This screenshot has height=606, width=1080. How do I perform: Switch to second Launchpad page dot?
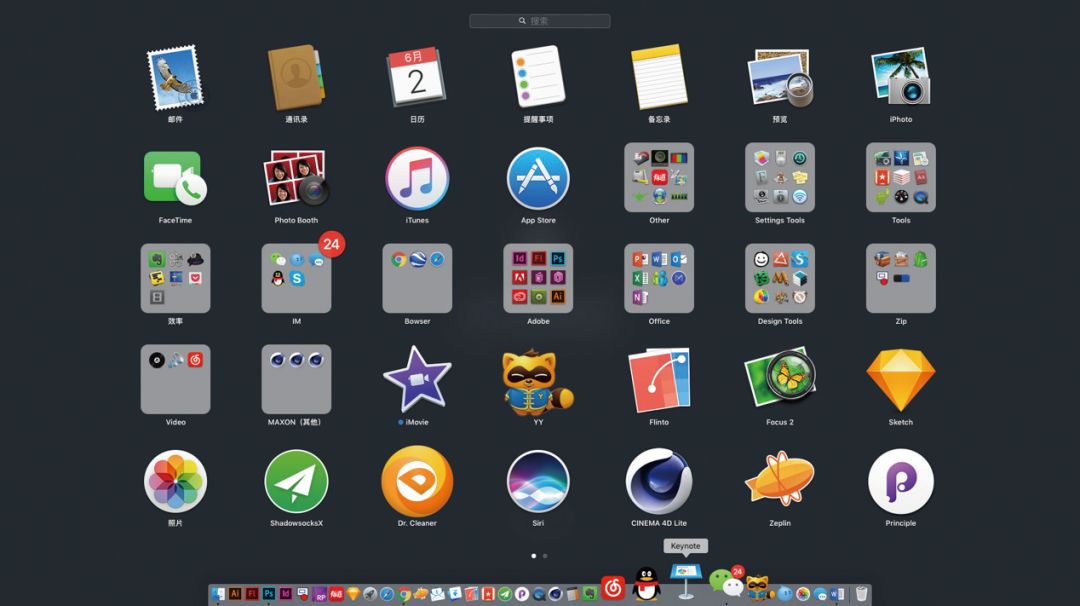[x=545, y=556]
